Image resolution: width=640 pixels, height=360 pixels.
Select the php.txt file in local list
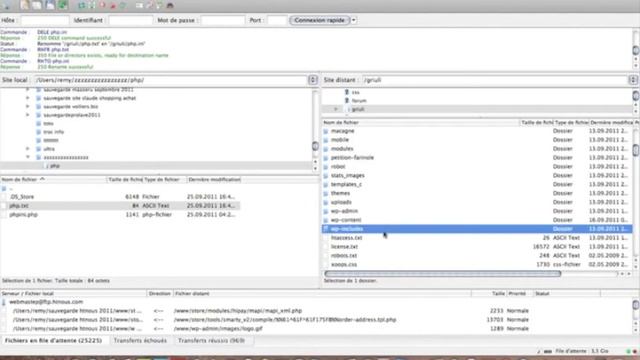(120, 206)
